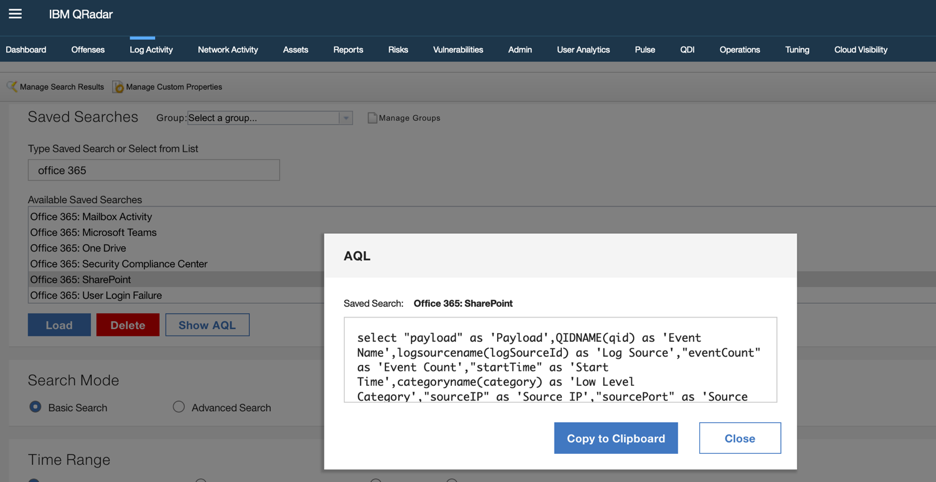Open the Cloud Visibility tab

coord(861,50)
